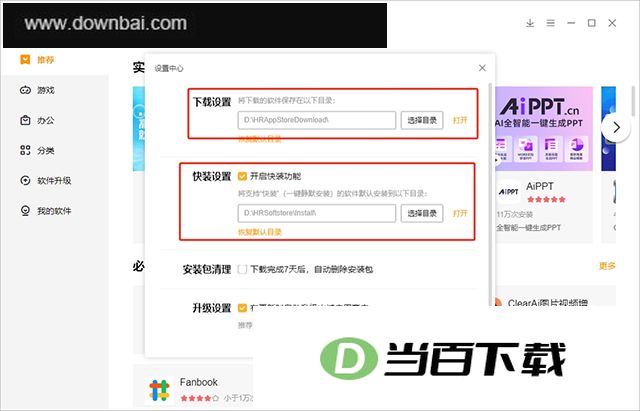Toggle the 开启快装功能 checkbox
This screenshot has width=640, height=411.
point(242,176)
